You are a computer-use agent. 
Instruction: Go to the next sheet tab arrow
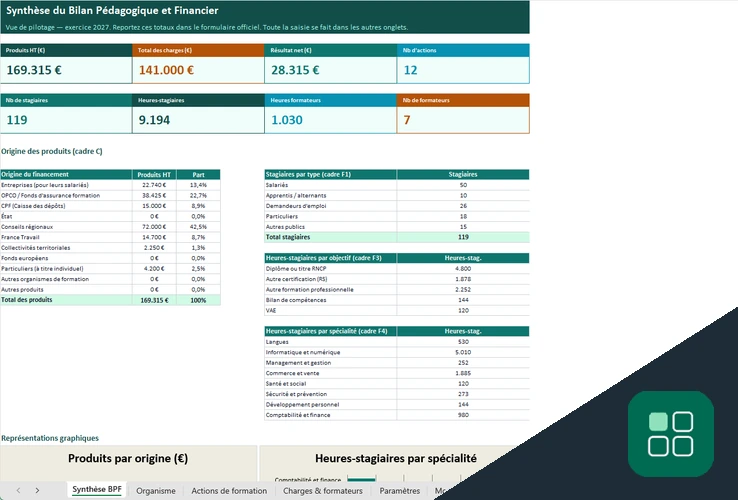pyautogui.click(x=37, y=491)
